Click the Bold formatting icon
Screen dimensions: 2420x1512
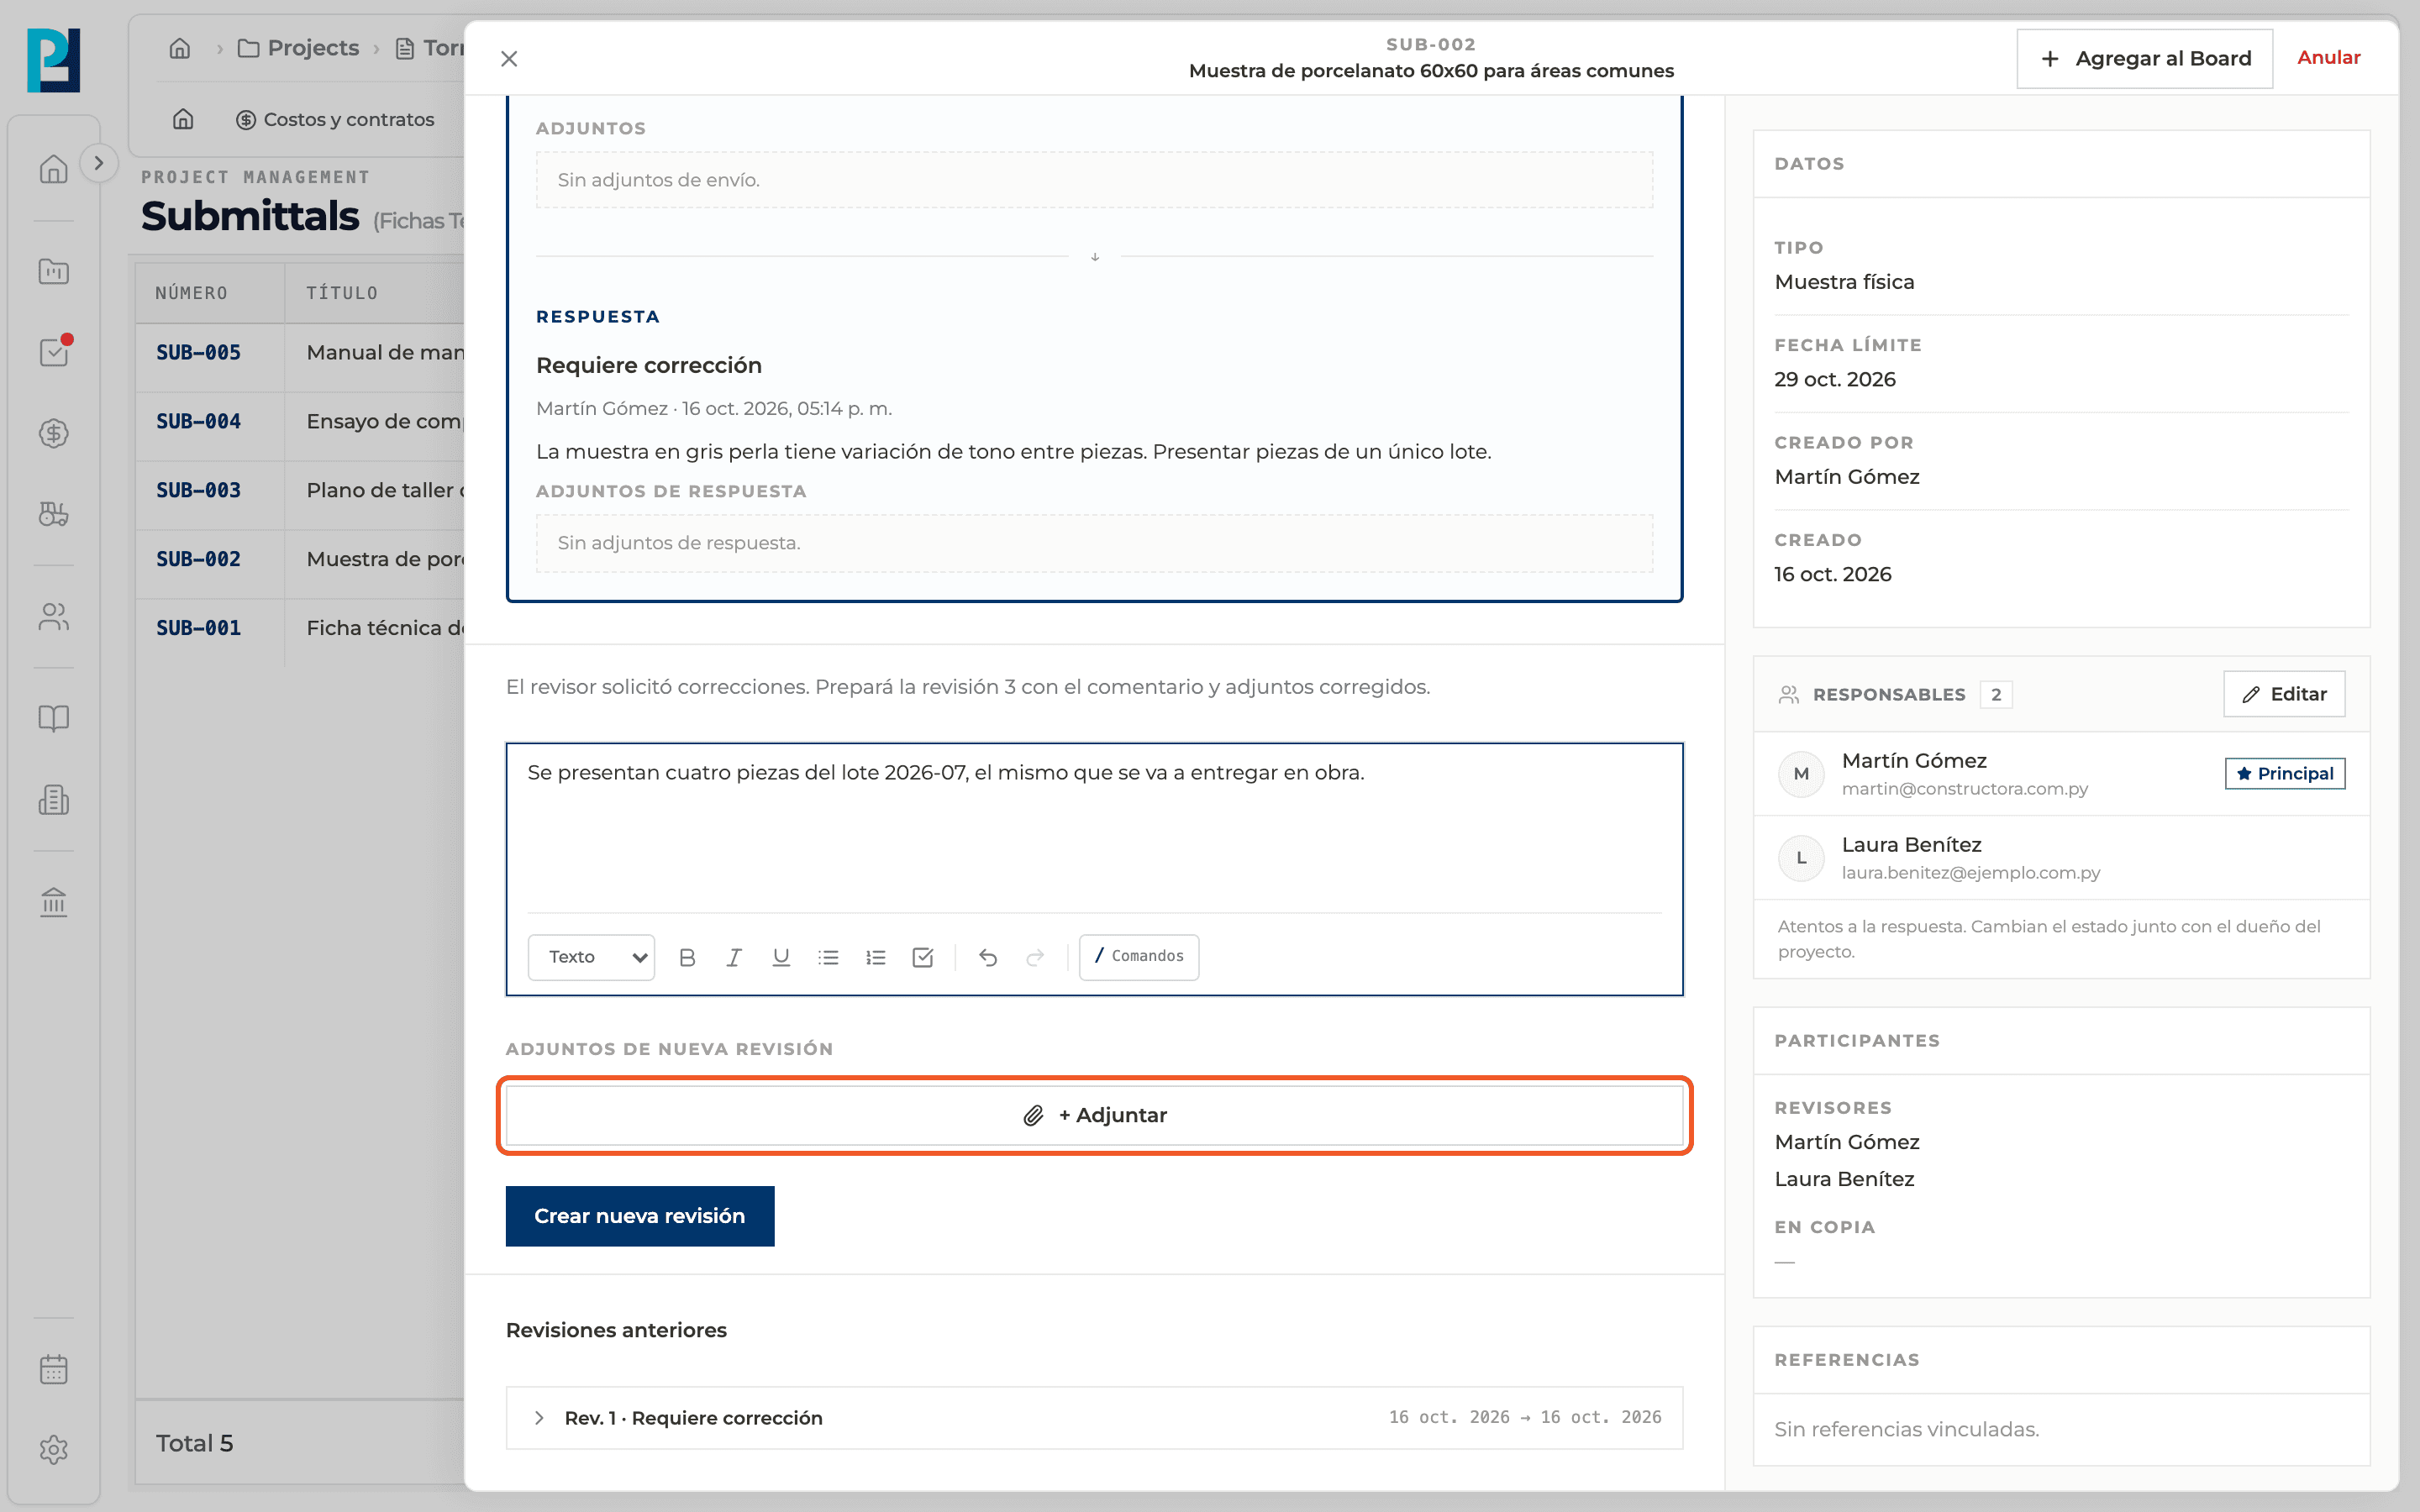(686, 957)
